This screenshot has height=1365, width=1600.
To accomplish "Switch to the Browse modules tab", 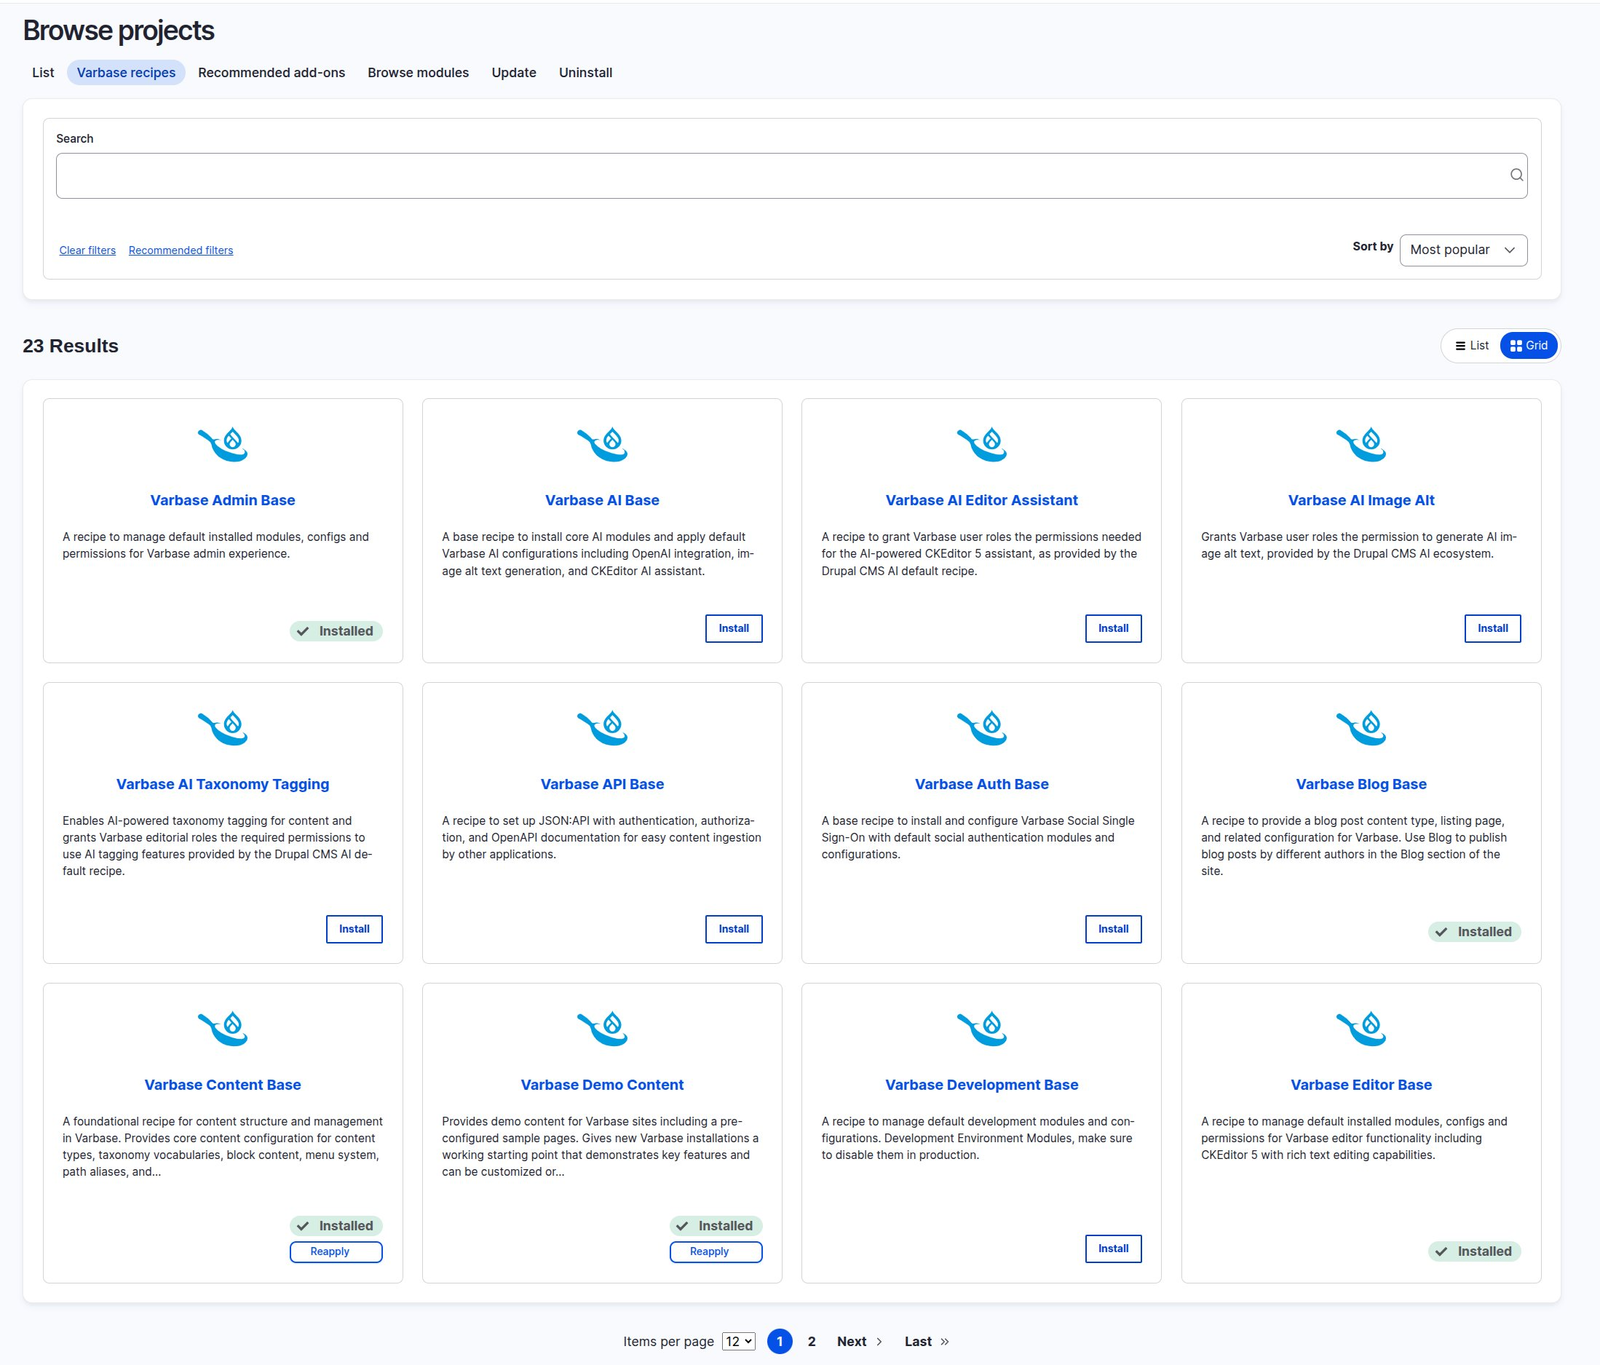I will [417, 72].
